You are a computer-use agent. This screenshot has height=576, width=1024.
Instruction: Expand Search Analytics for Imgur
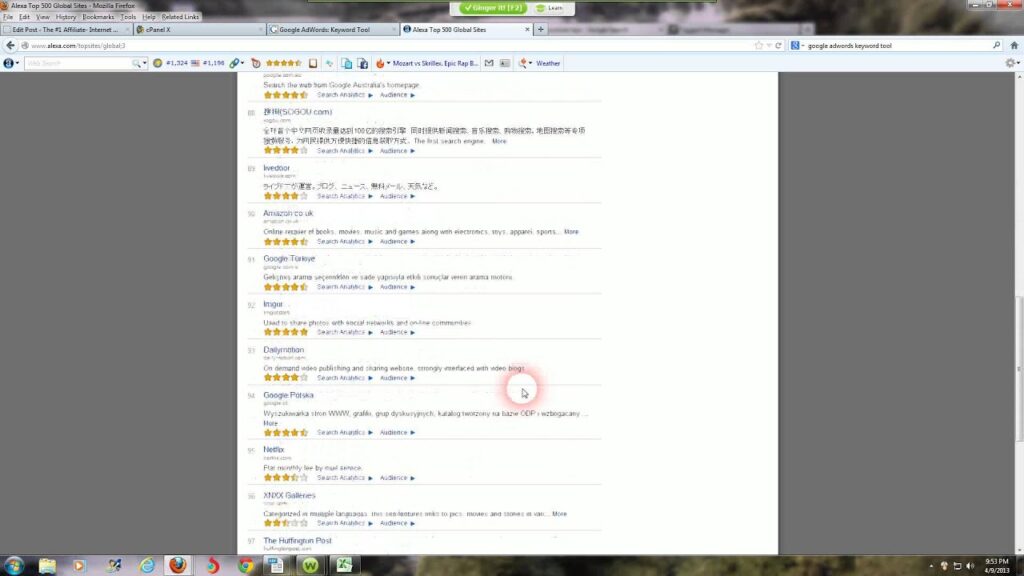345,332
